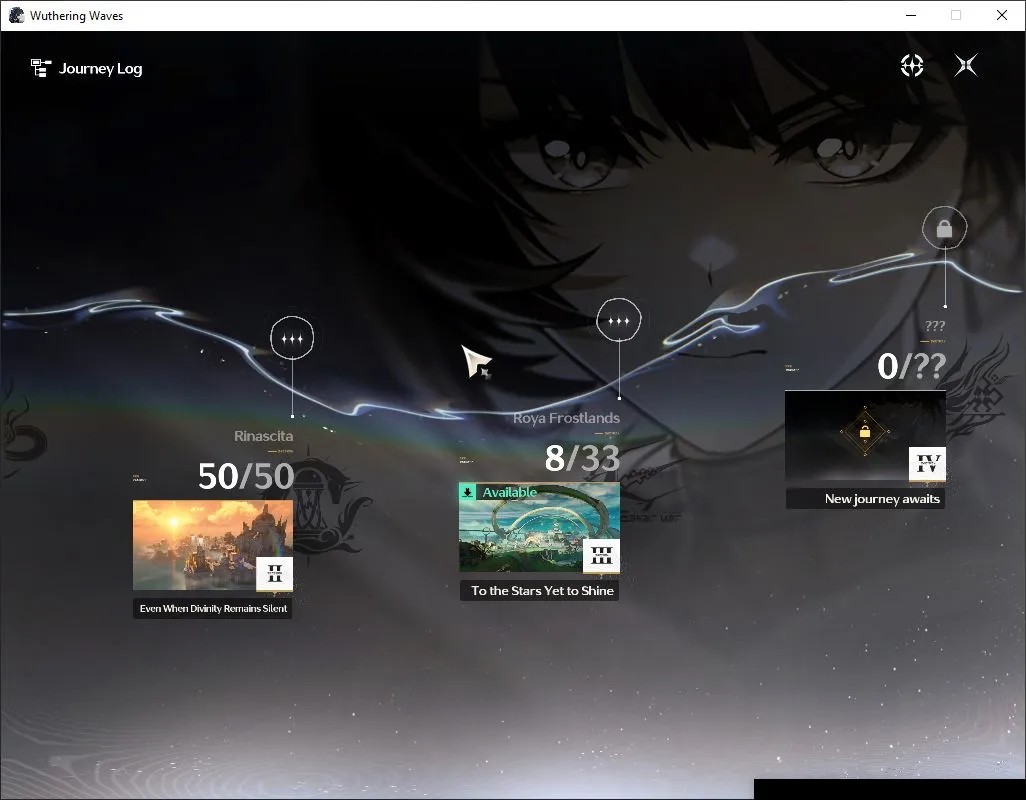
Task: Click the 0/?? progress count
Action: (911, 366)
